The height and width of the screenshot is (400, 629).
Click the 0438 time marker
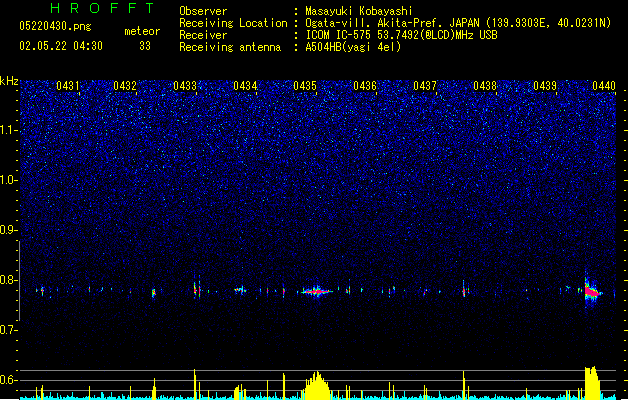(485, 86)
